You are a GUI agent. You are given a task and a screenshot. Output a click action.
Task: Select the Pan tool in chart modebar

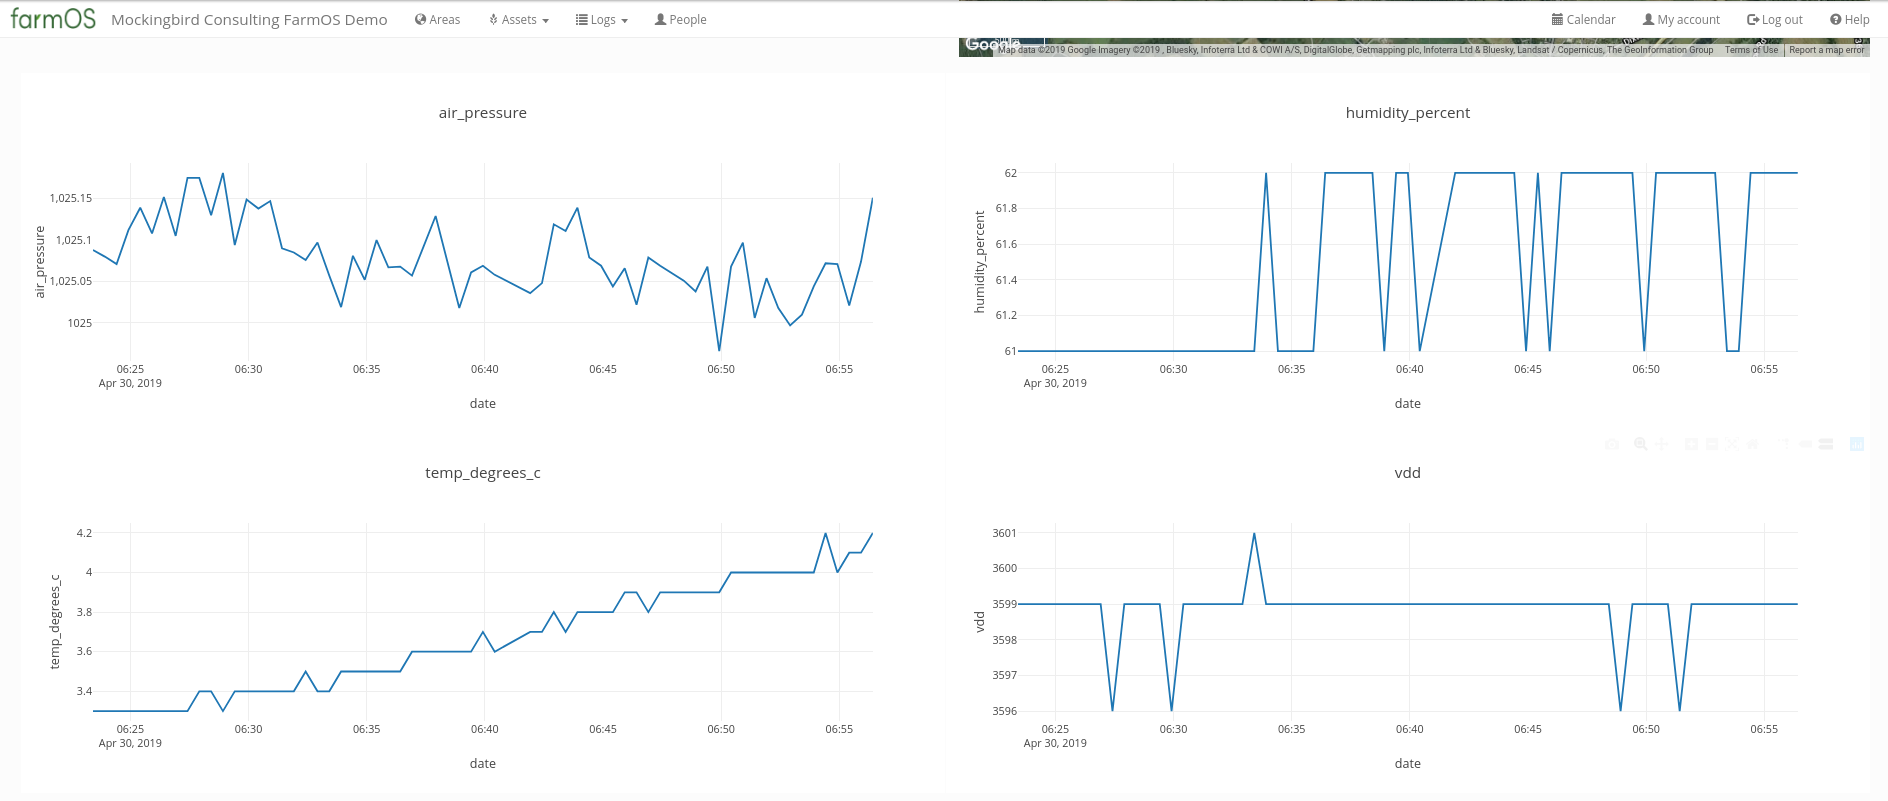tap(1661, 444)
